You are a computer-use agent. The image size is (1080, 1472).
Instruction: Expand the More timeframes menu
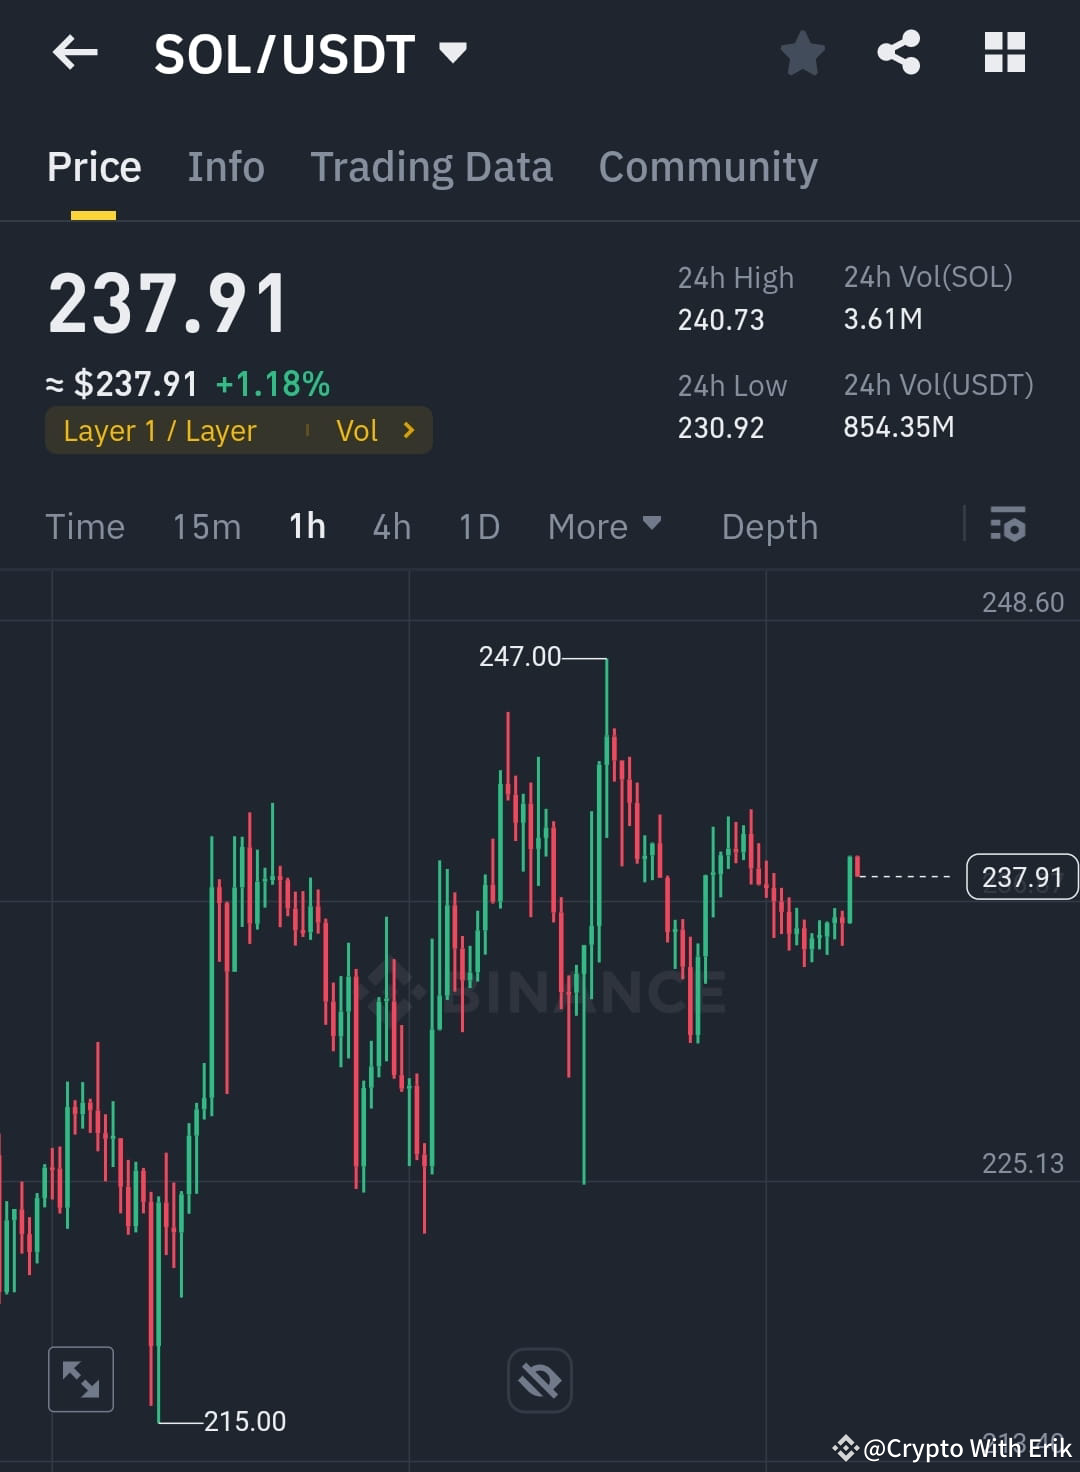pyautogui.click(x=605, y=525)
